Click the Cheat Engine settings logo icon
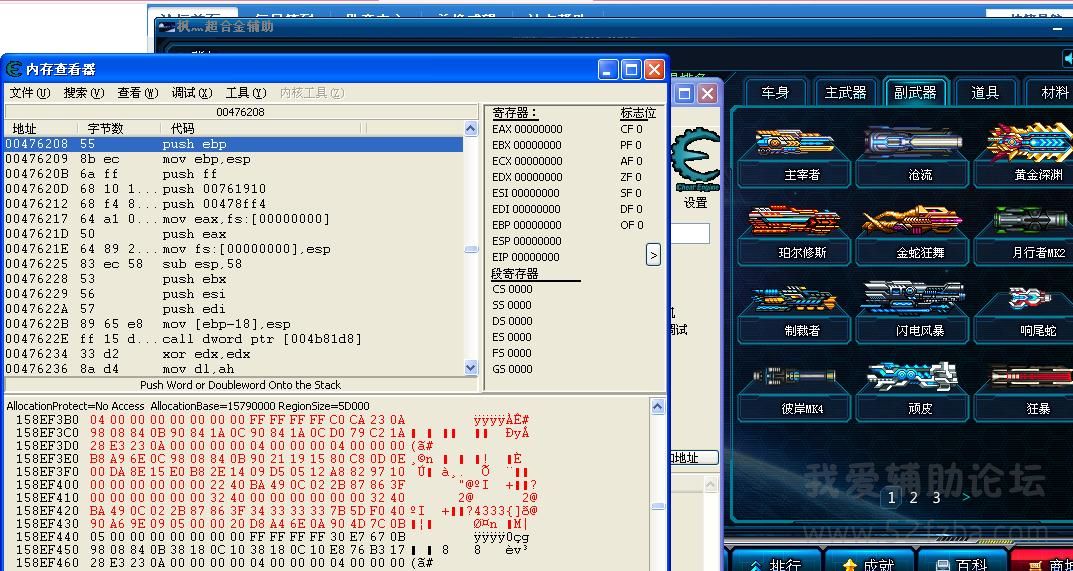Screen dimensions: 1073x571 click(x=696, y=160)
